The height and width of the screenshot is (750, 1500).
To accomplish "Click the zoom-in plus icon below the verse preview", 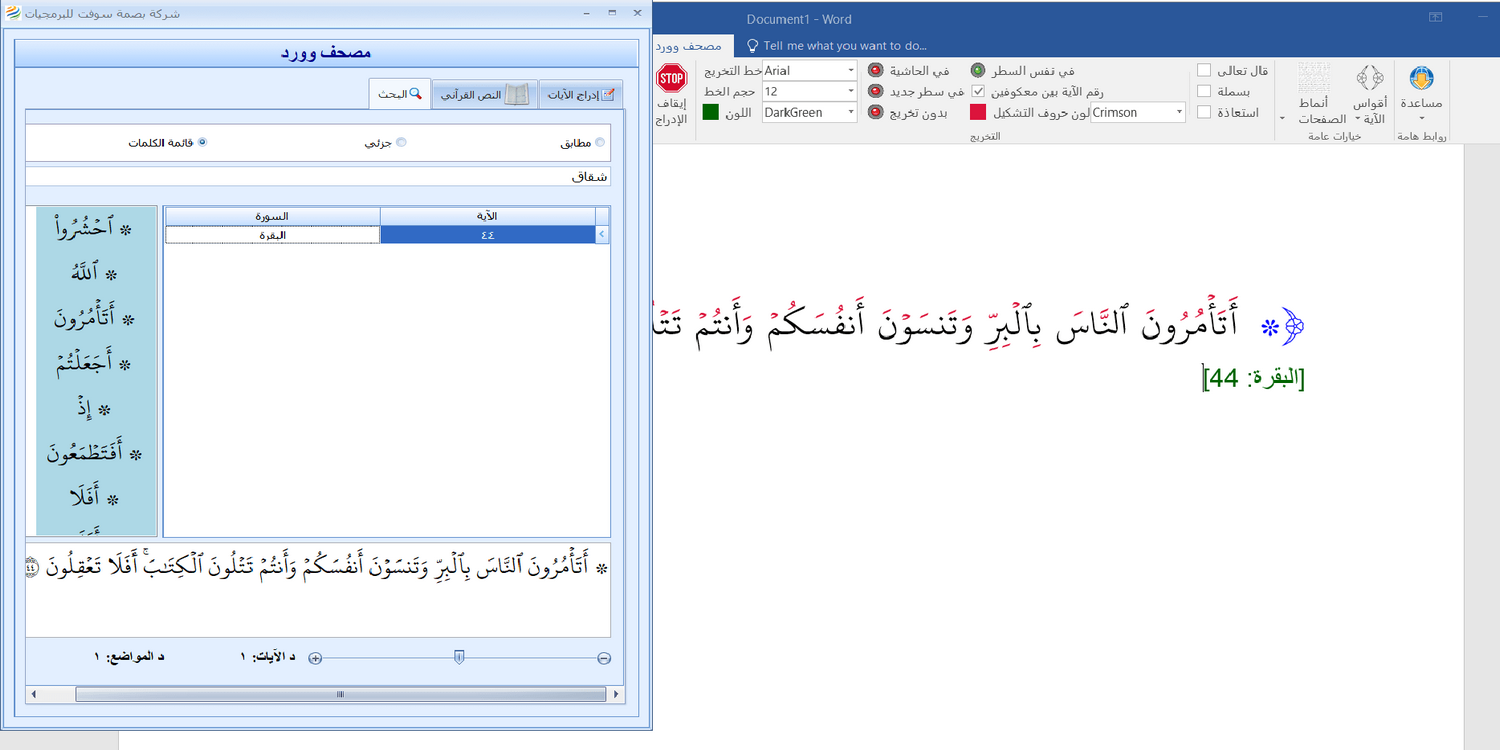I will pos(315,658).
